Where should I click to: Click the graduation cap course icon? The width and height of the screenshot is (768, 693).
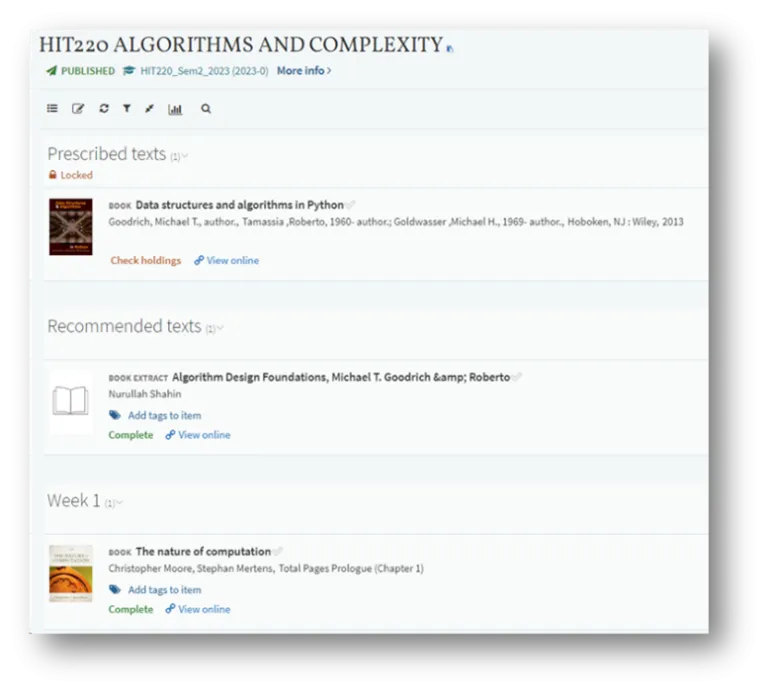(x=129, y=71)
